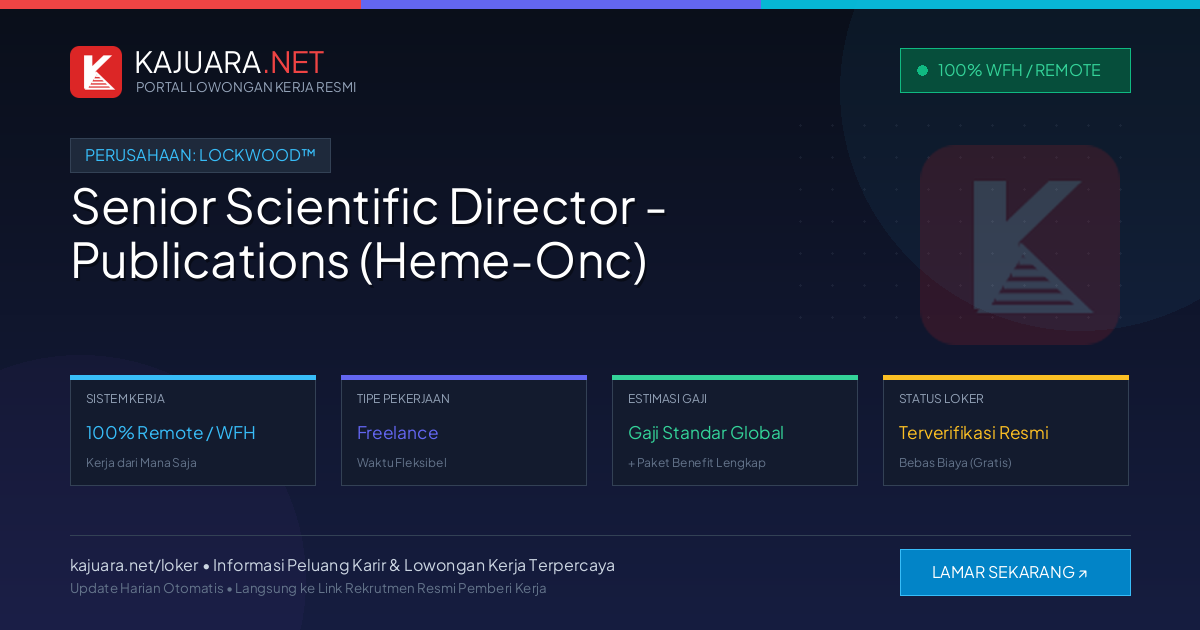The width and height of the screenshot is (1200, 630).
Task: Click the "Bebas Biaya (Gratis)" text
Action: tap(955, 463)
